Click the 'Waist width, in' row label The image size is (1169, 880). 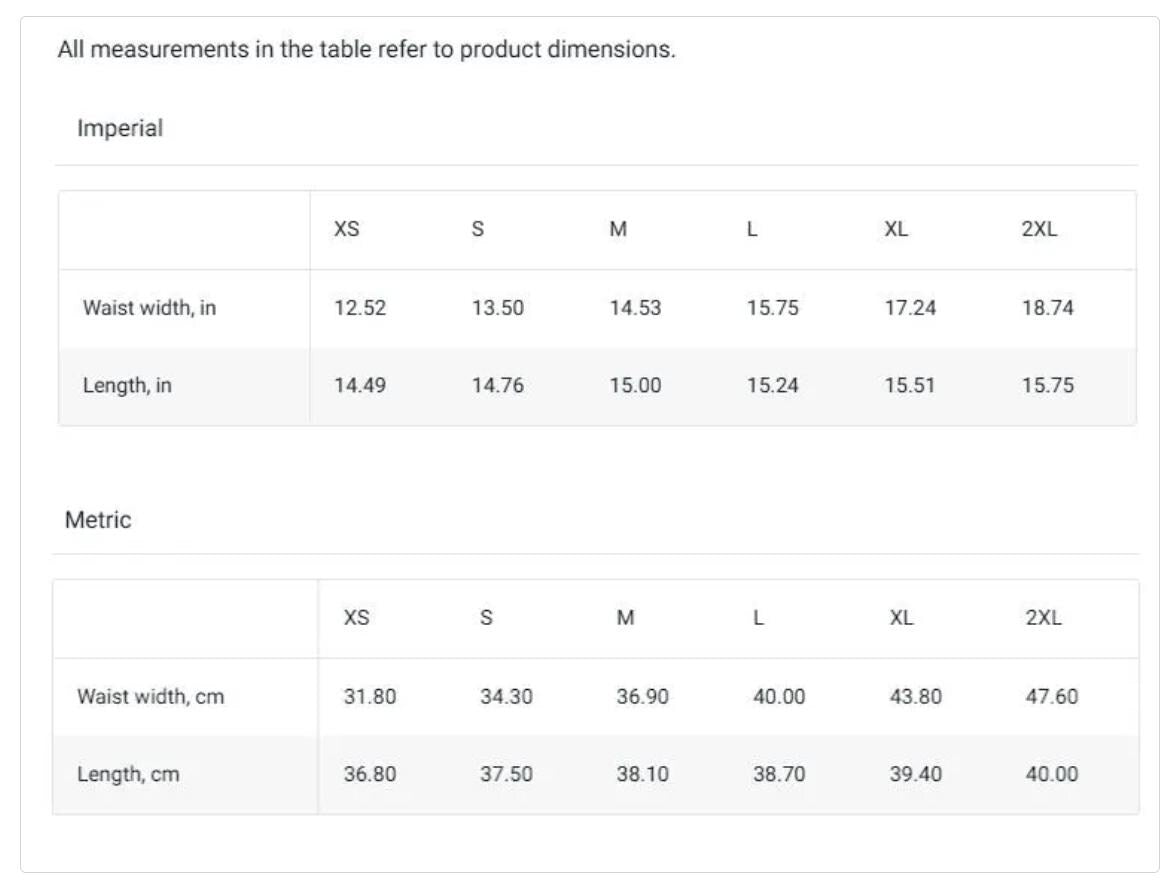pos(149,308)
